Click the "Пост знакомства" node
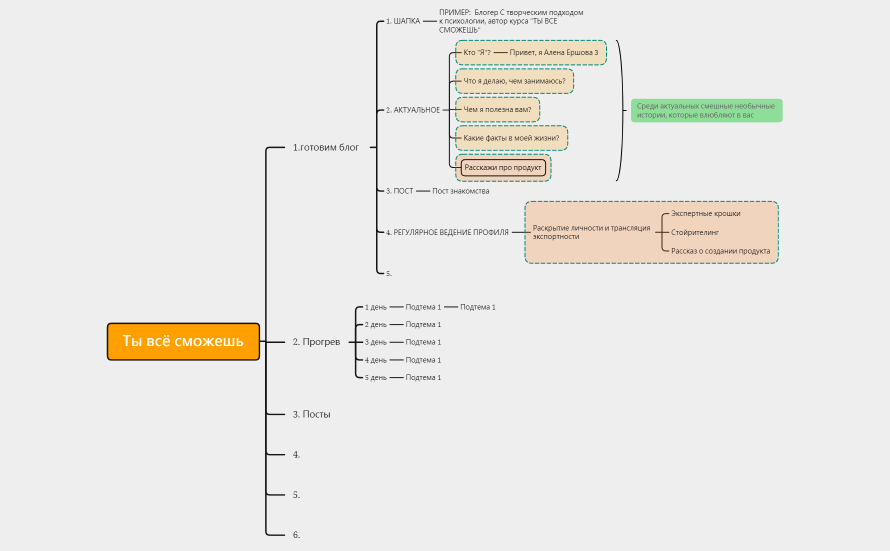This screenshot has width=890, height=551. point(460,190)
